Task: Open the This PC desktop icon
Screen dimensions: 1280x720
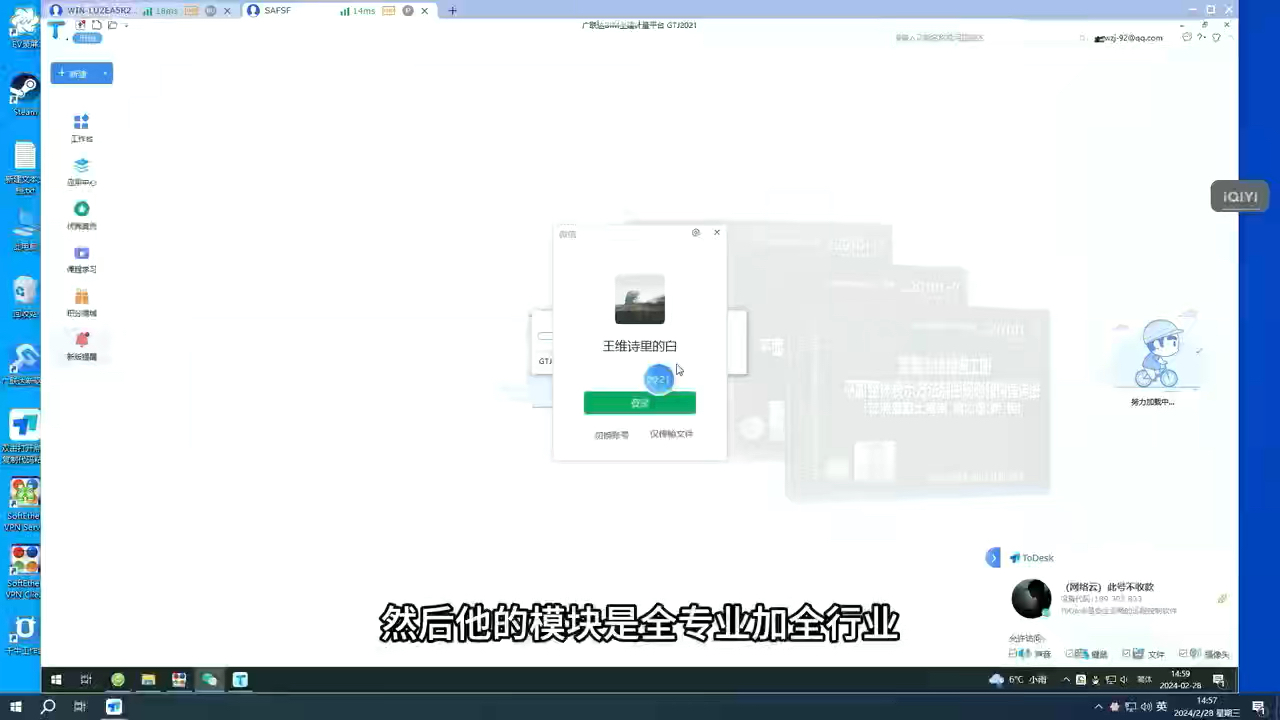Action: click(25, 230)
